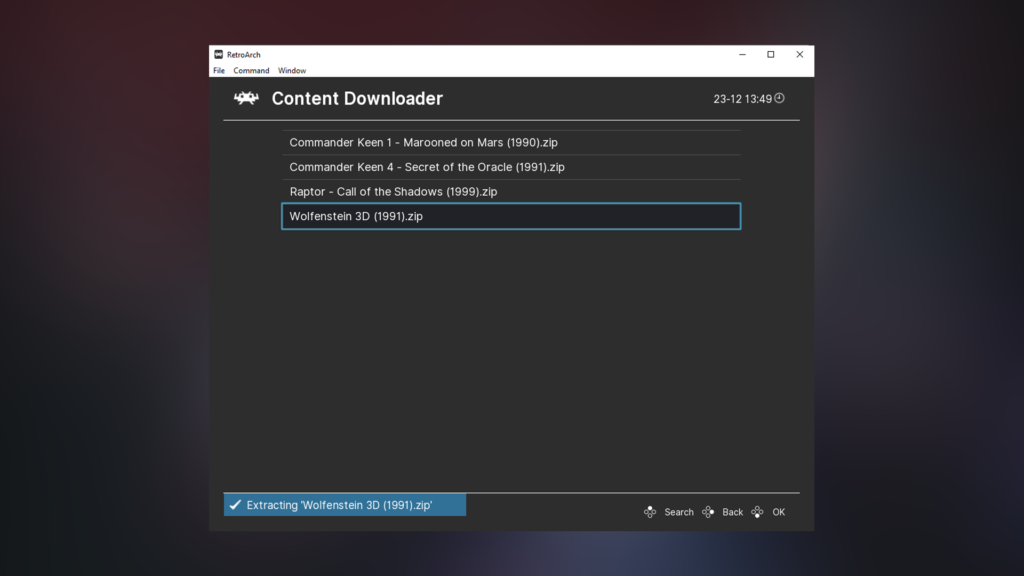This screenshot has width=1024, height=576.
Task: Select Commander Keen 1 - Marooned on Mars zip
Action: [511, 142]
